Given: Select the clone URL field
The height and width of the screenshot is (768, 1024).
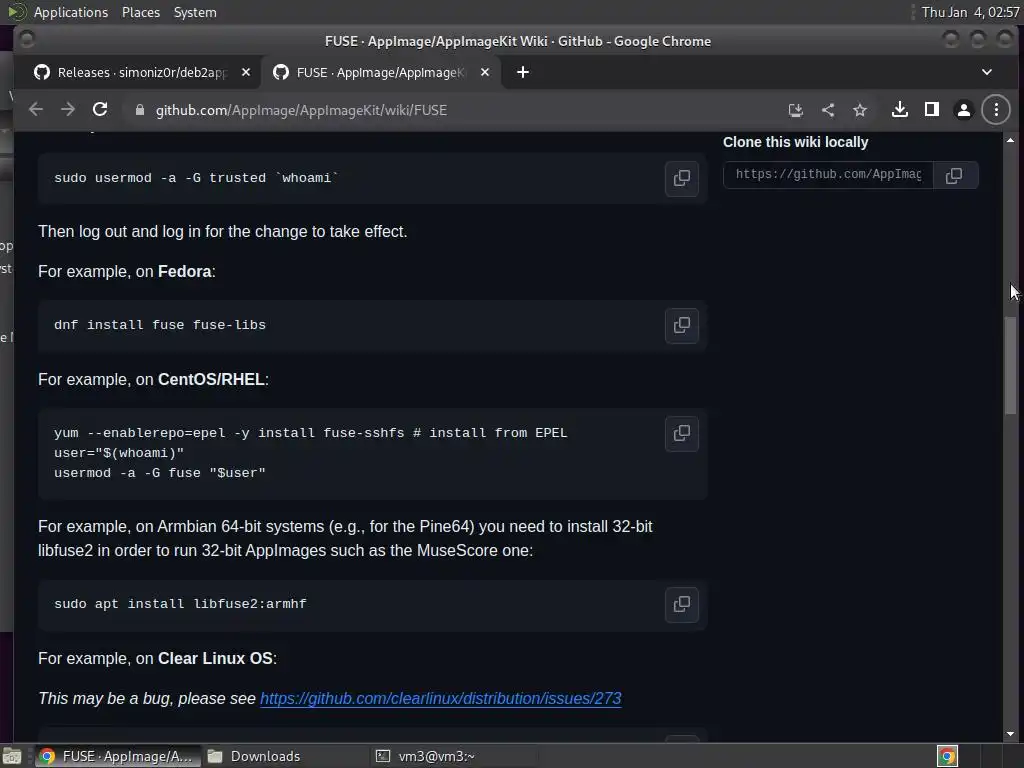Looking at the screenshot, I should 828,175.
